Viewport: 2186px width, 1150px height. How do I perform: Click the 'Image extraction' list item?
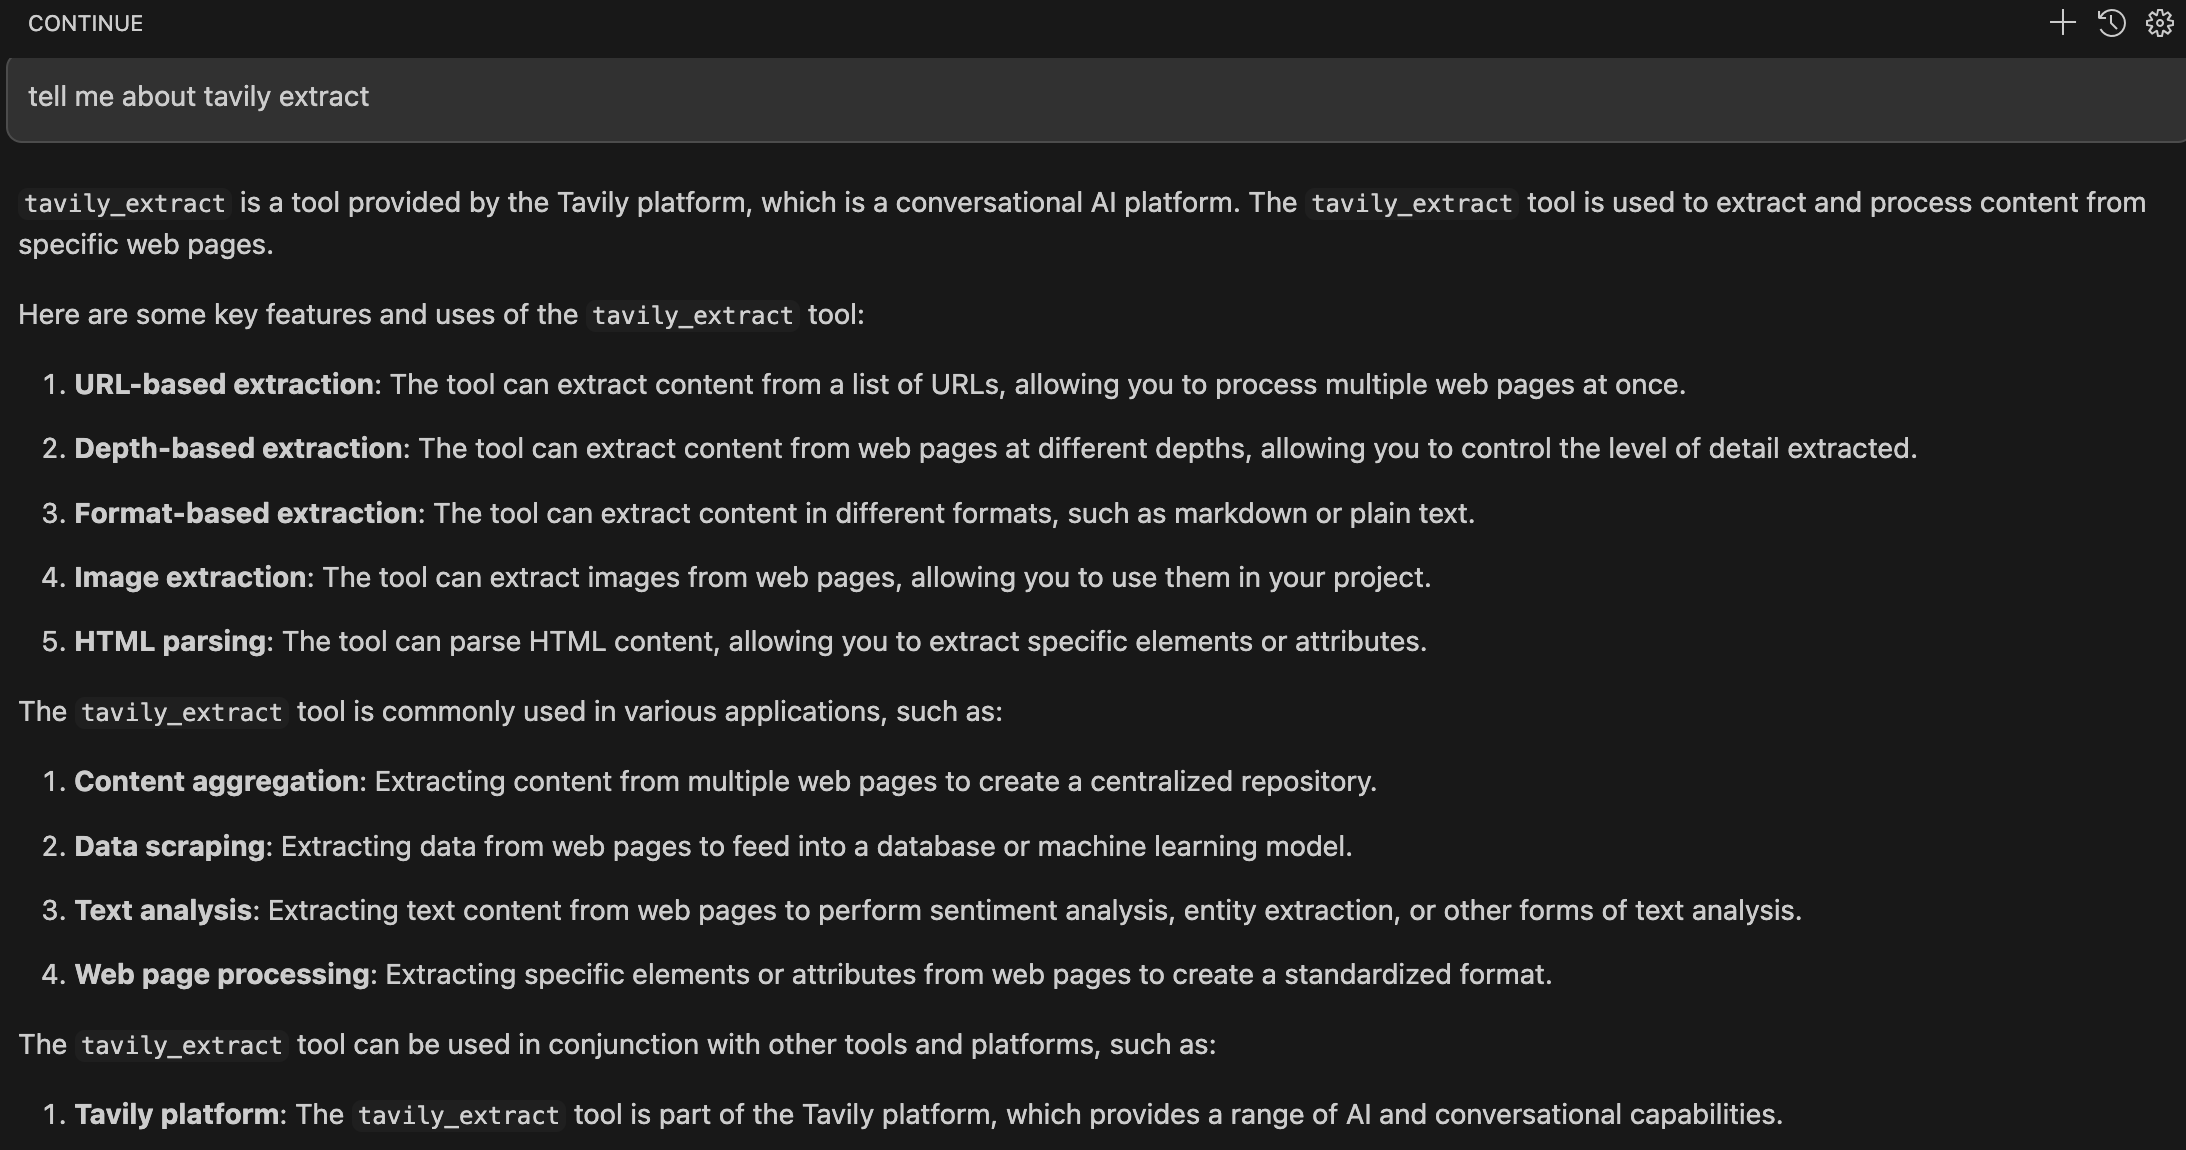tap(190, 577)
